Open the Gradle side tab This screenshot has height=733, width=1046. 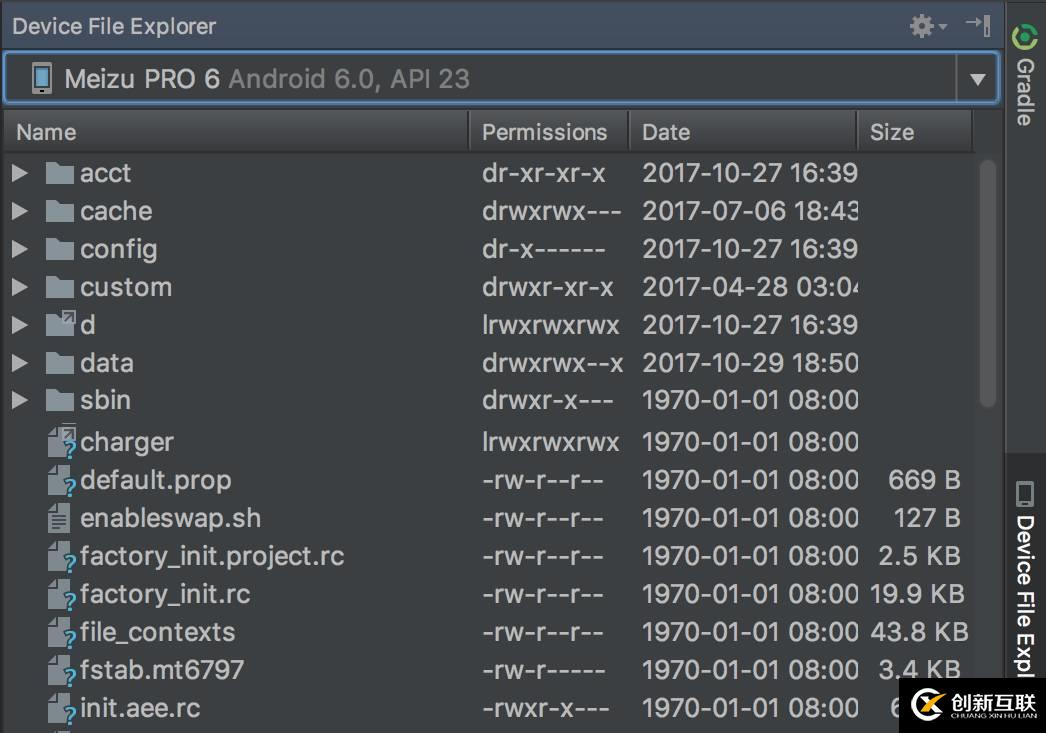1025,90
